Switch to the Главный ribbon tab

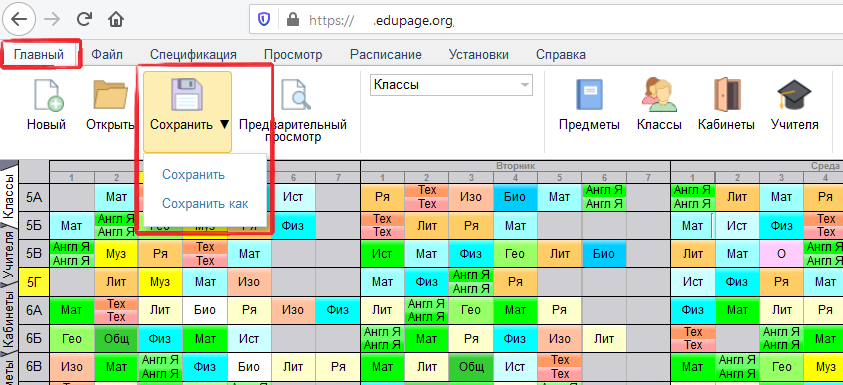[x=39, y=54]
